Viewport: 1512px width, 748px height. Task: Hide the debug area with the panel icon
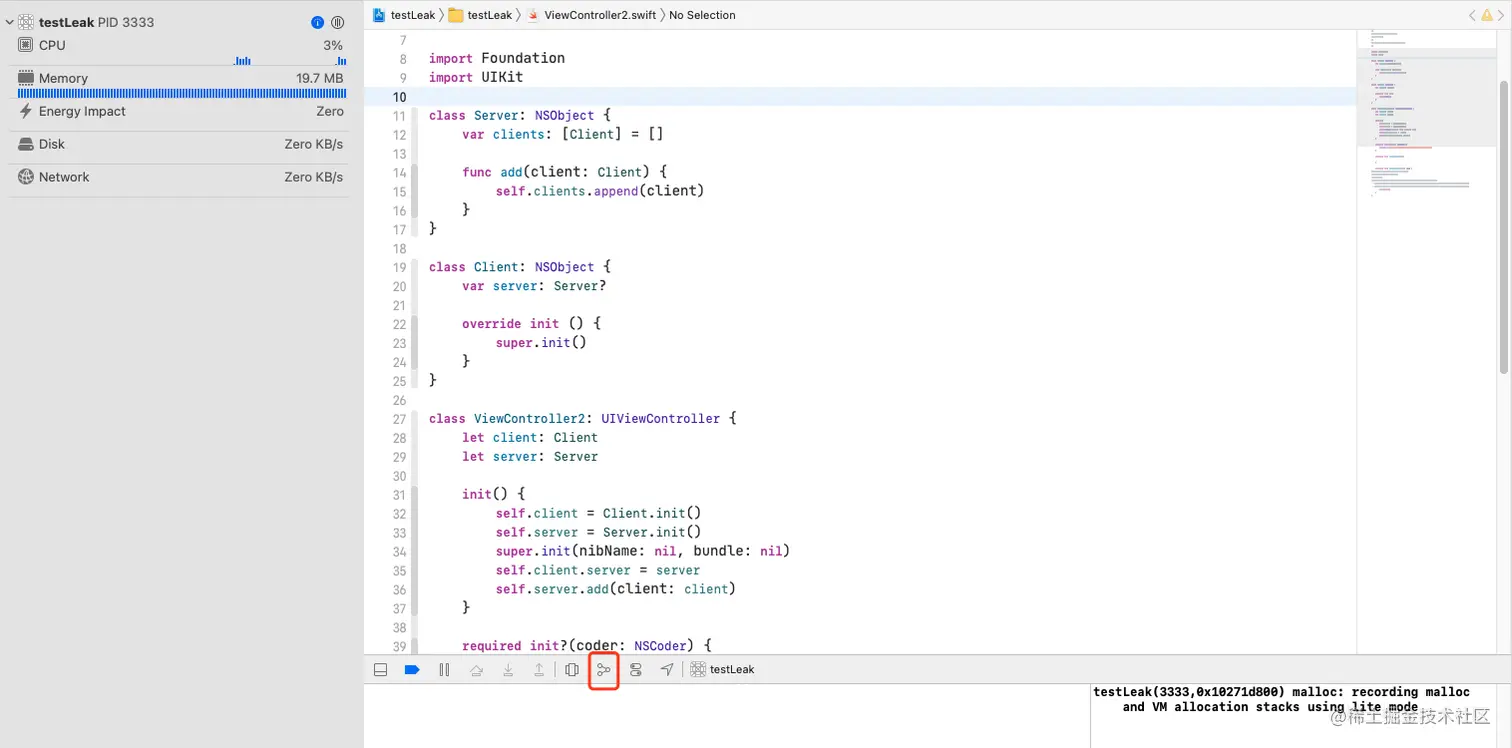[380, 670]
